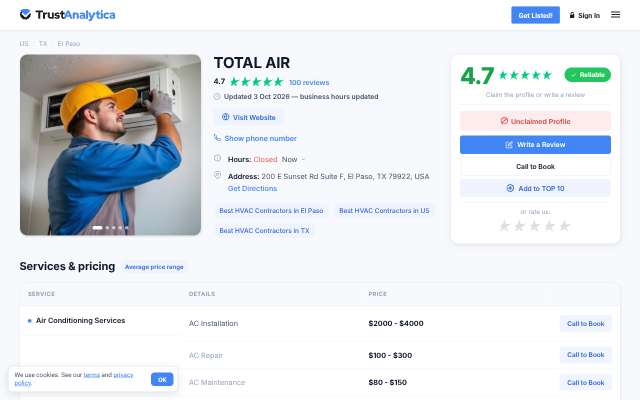Click Add to TOP 10 button
The height and width of the screenshot is (400, 640).
535,188
